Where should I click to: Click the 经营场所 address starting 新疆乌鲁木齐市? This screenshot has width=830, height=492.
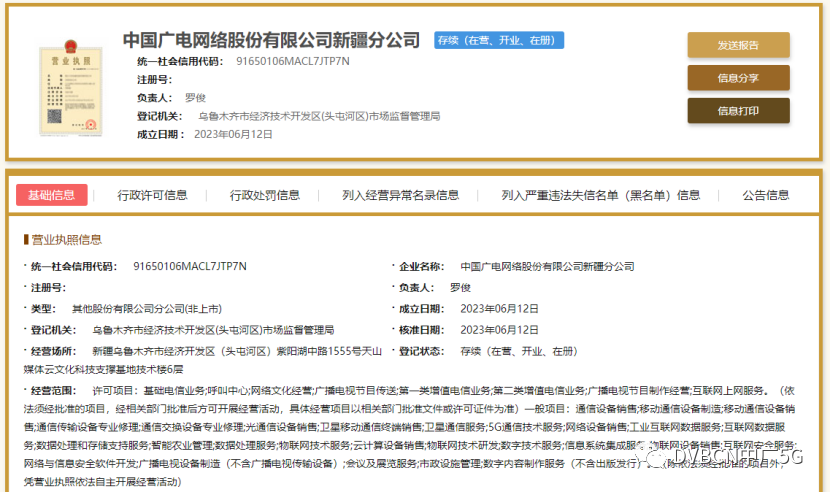203,360
